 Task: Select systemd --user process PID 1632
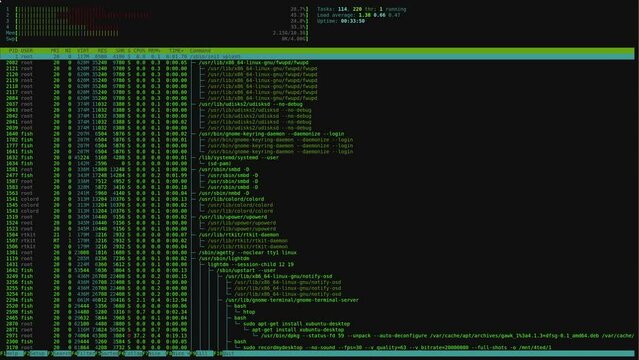point(317,157)
